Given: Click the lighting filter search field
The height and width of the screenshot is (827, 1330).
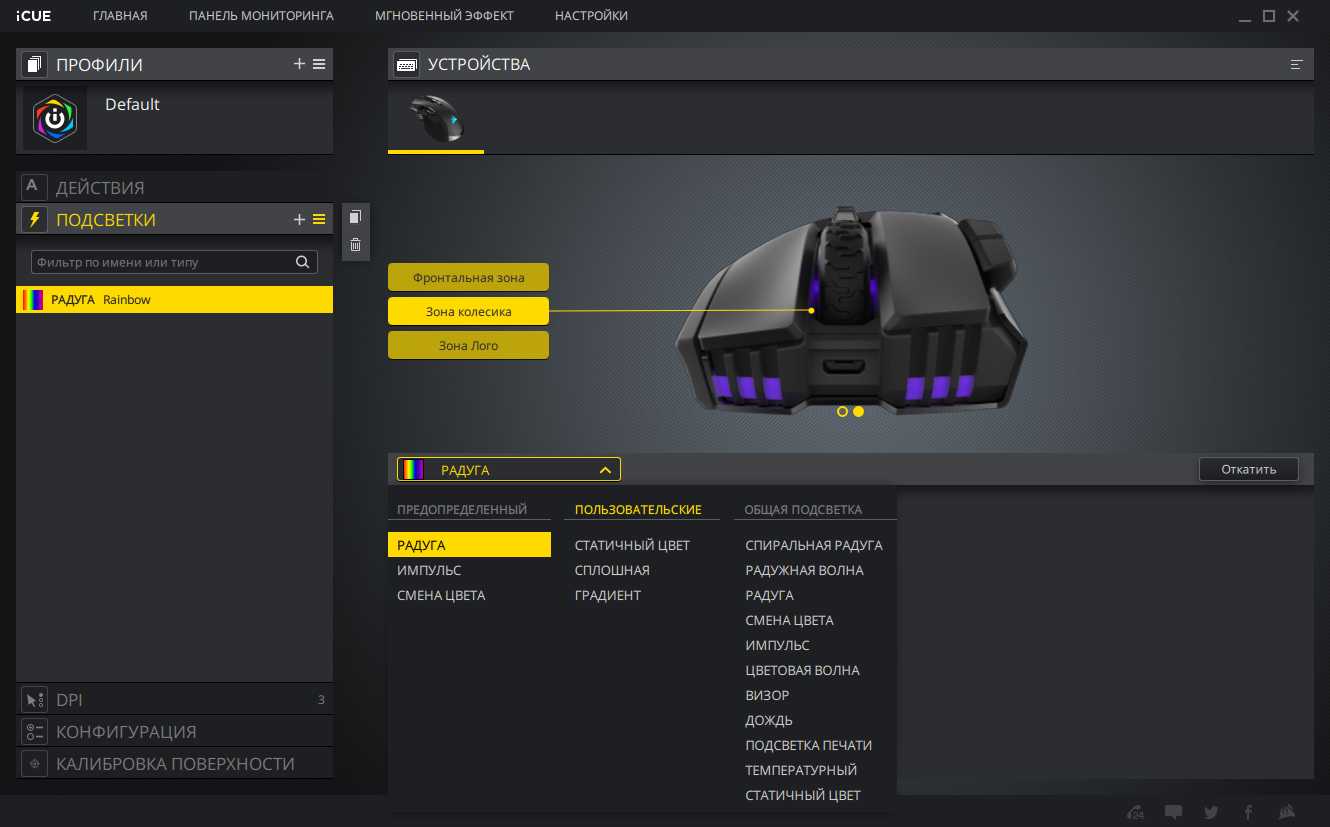Looking at the screenshot, I should pos(163,262).
